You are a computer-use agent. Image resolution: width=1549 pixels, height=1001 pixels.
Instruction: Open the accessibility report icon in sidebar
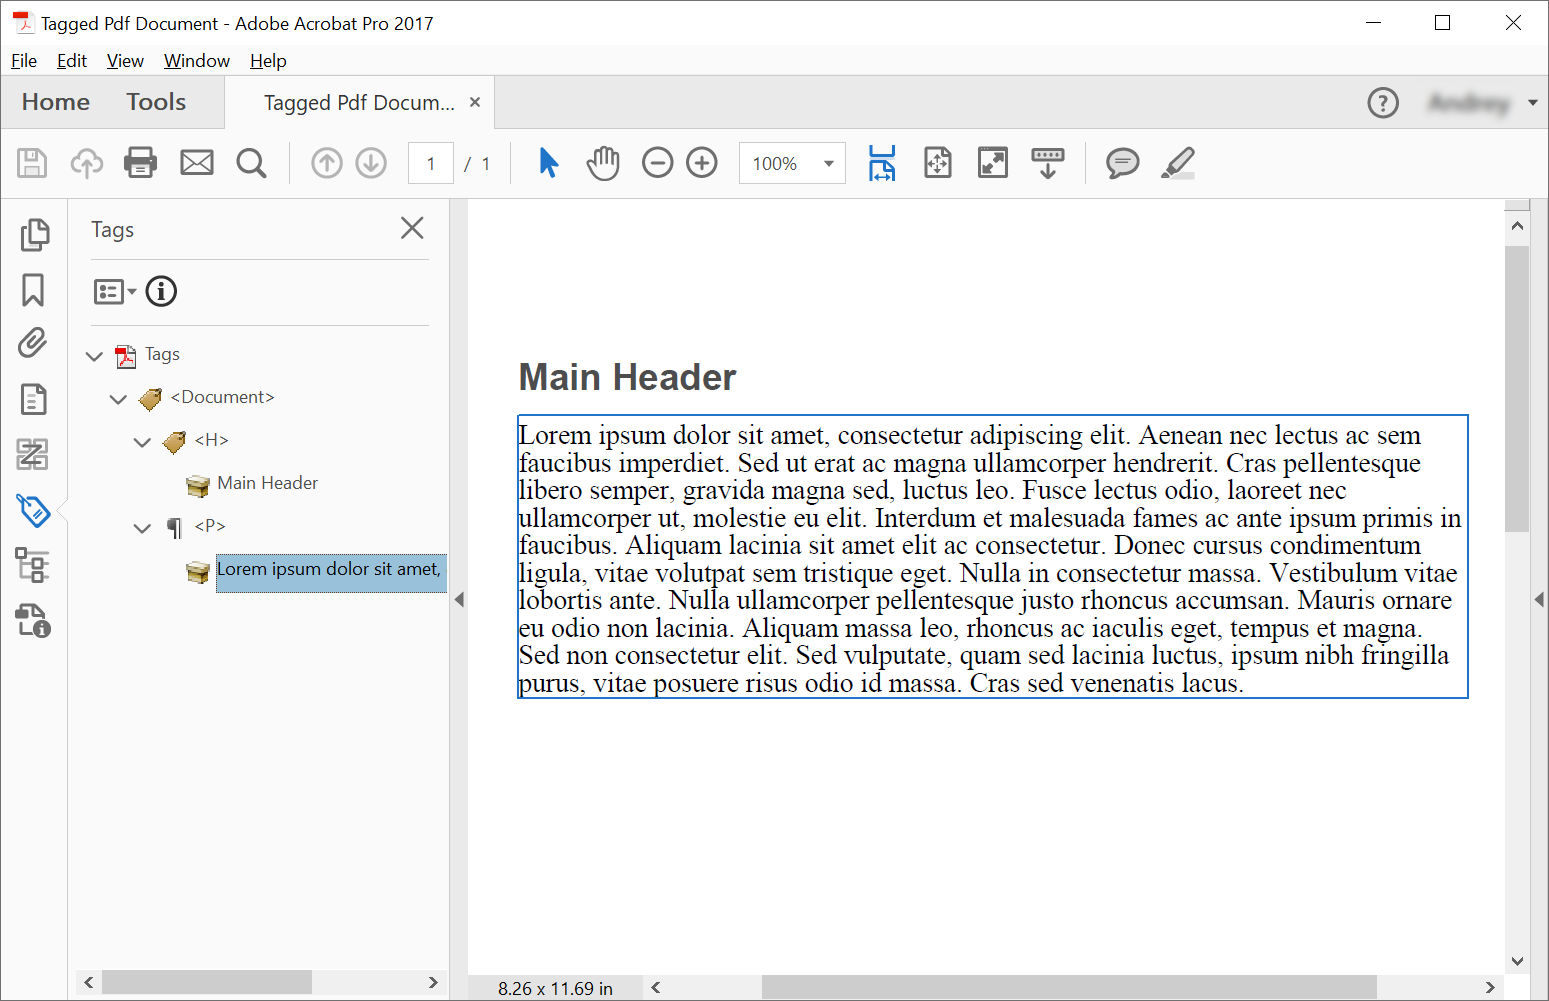[33, 620]
